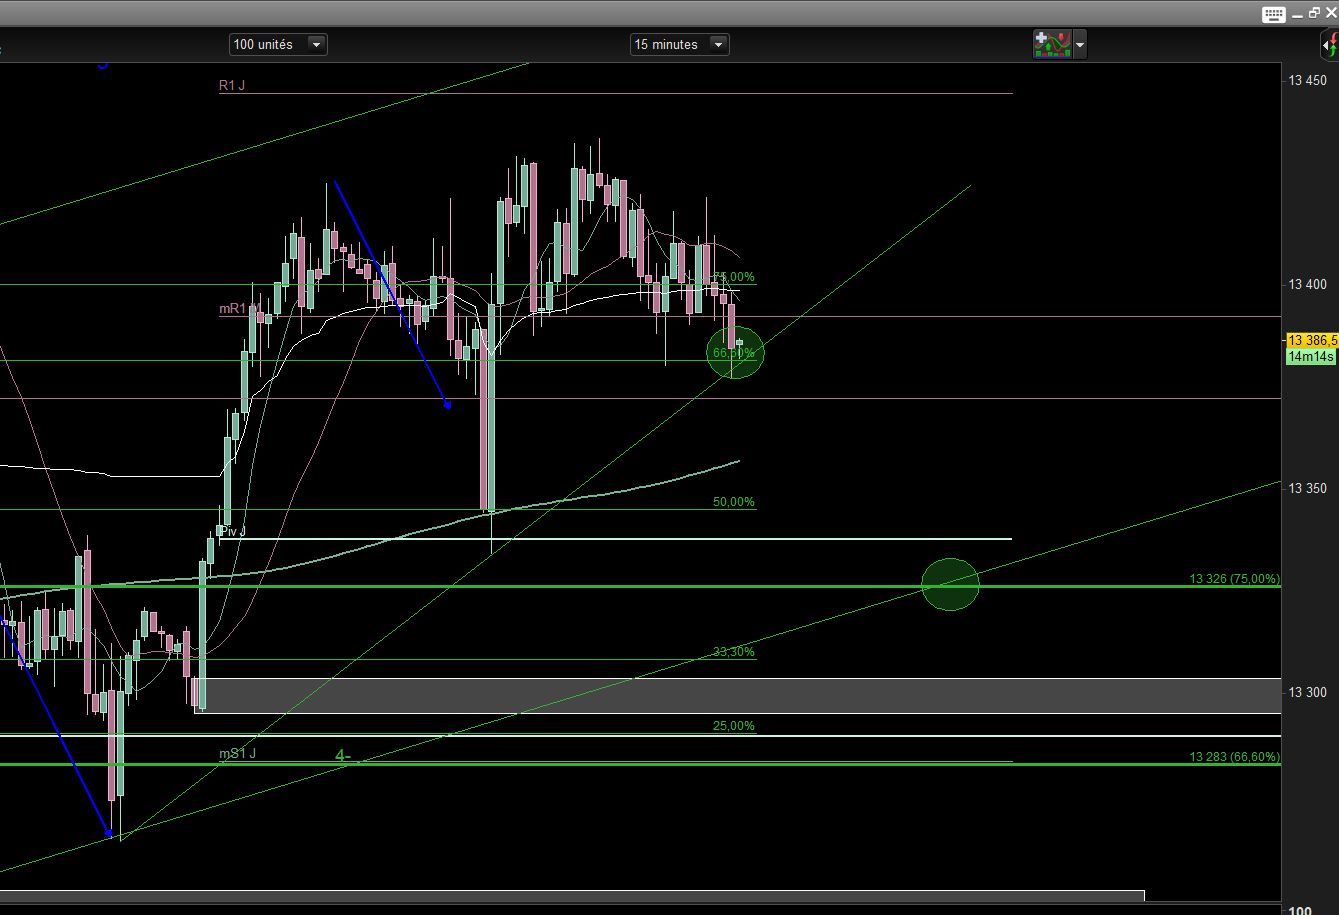This screenshot has width=1339, height=915.
Task: Open the '100 unités' dropdown
Action: click(278, 44)
